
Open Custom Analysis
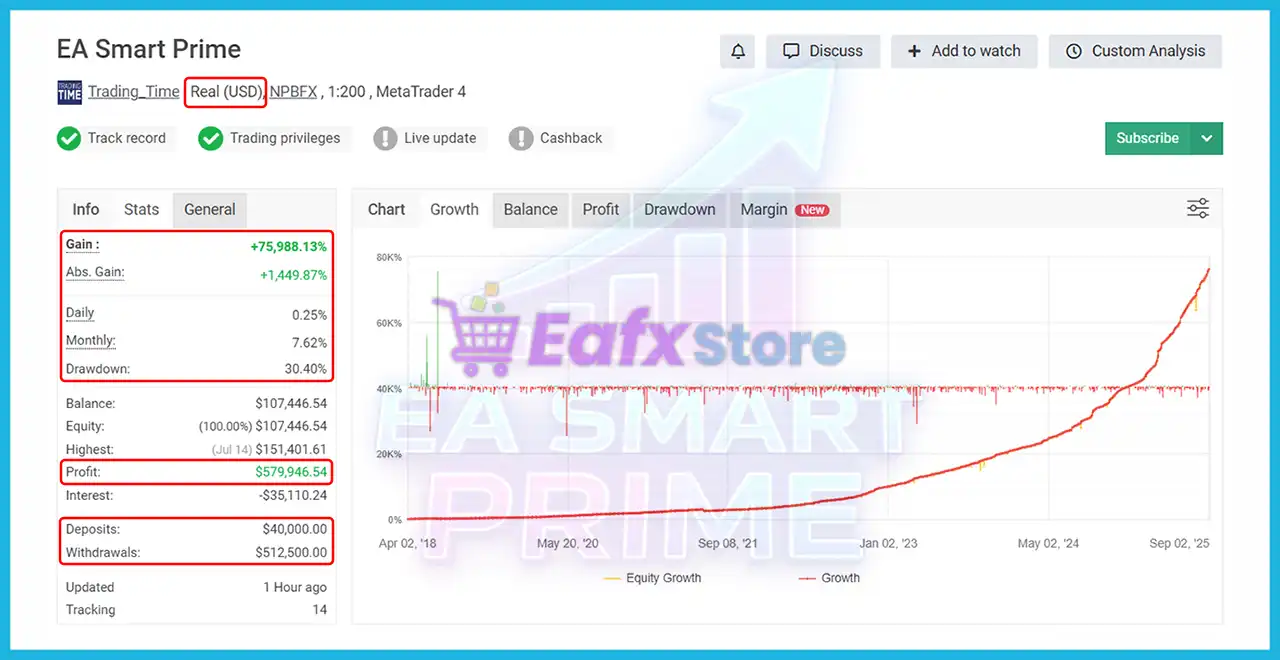click(1135, 51)
